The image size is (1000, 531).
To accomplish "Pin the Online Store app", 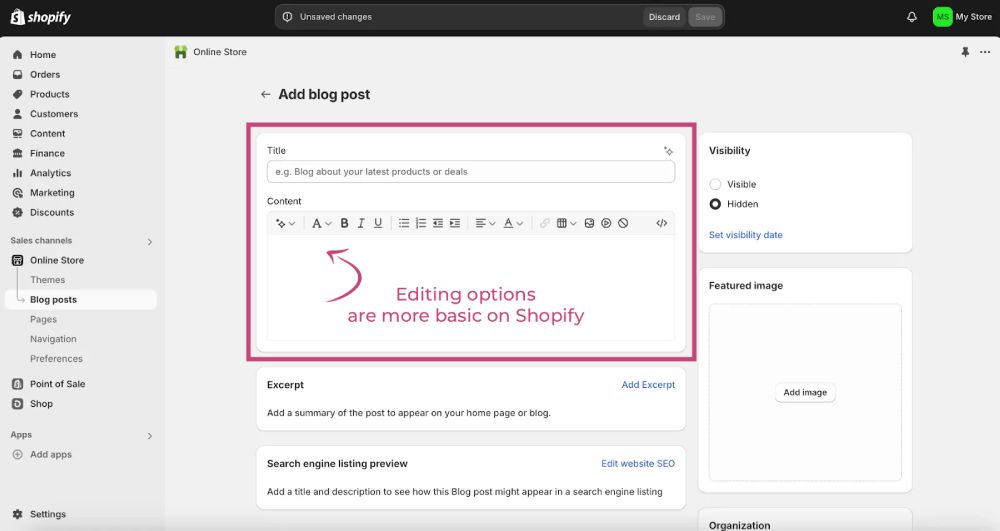I will (965, 52).
